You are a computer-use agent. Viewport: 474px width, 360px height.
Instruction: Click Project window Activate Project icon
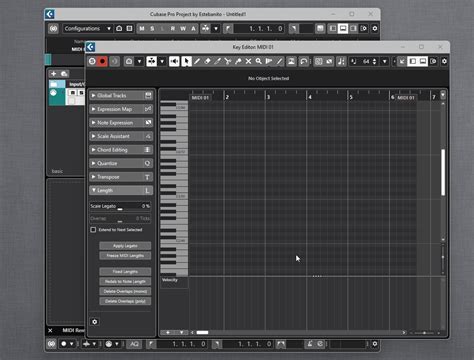pos(54,29)
